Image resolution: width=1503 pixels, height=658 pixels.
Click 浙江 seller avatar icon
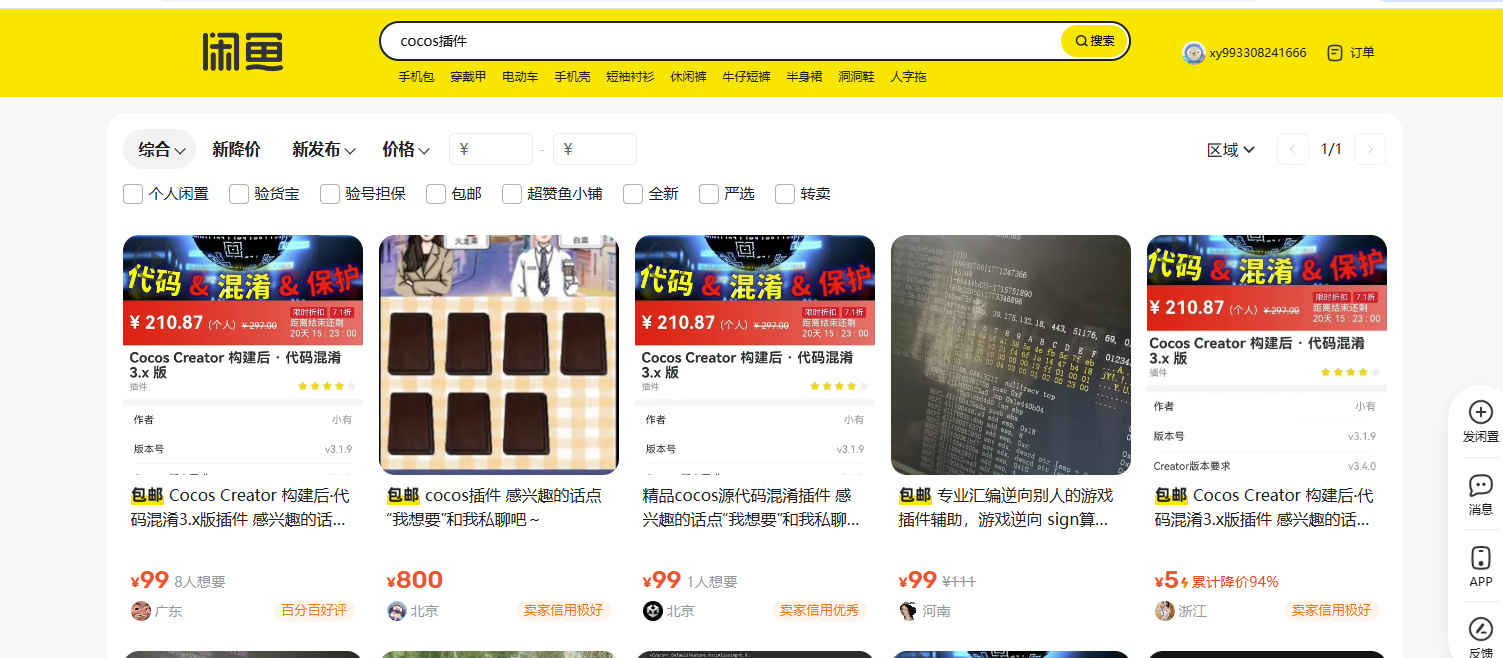click(x=1165, y=611)
